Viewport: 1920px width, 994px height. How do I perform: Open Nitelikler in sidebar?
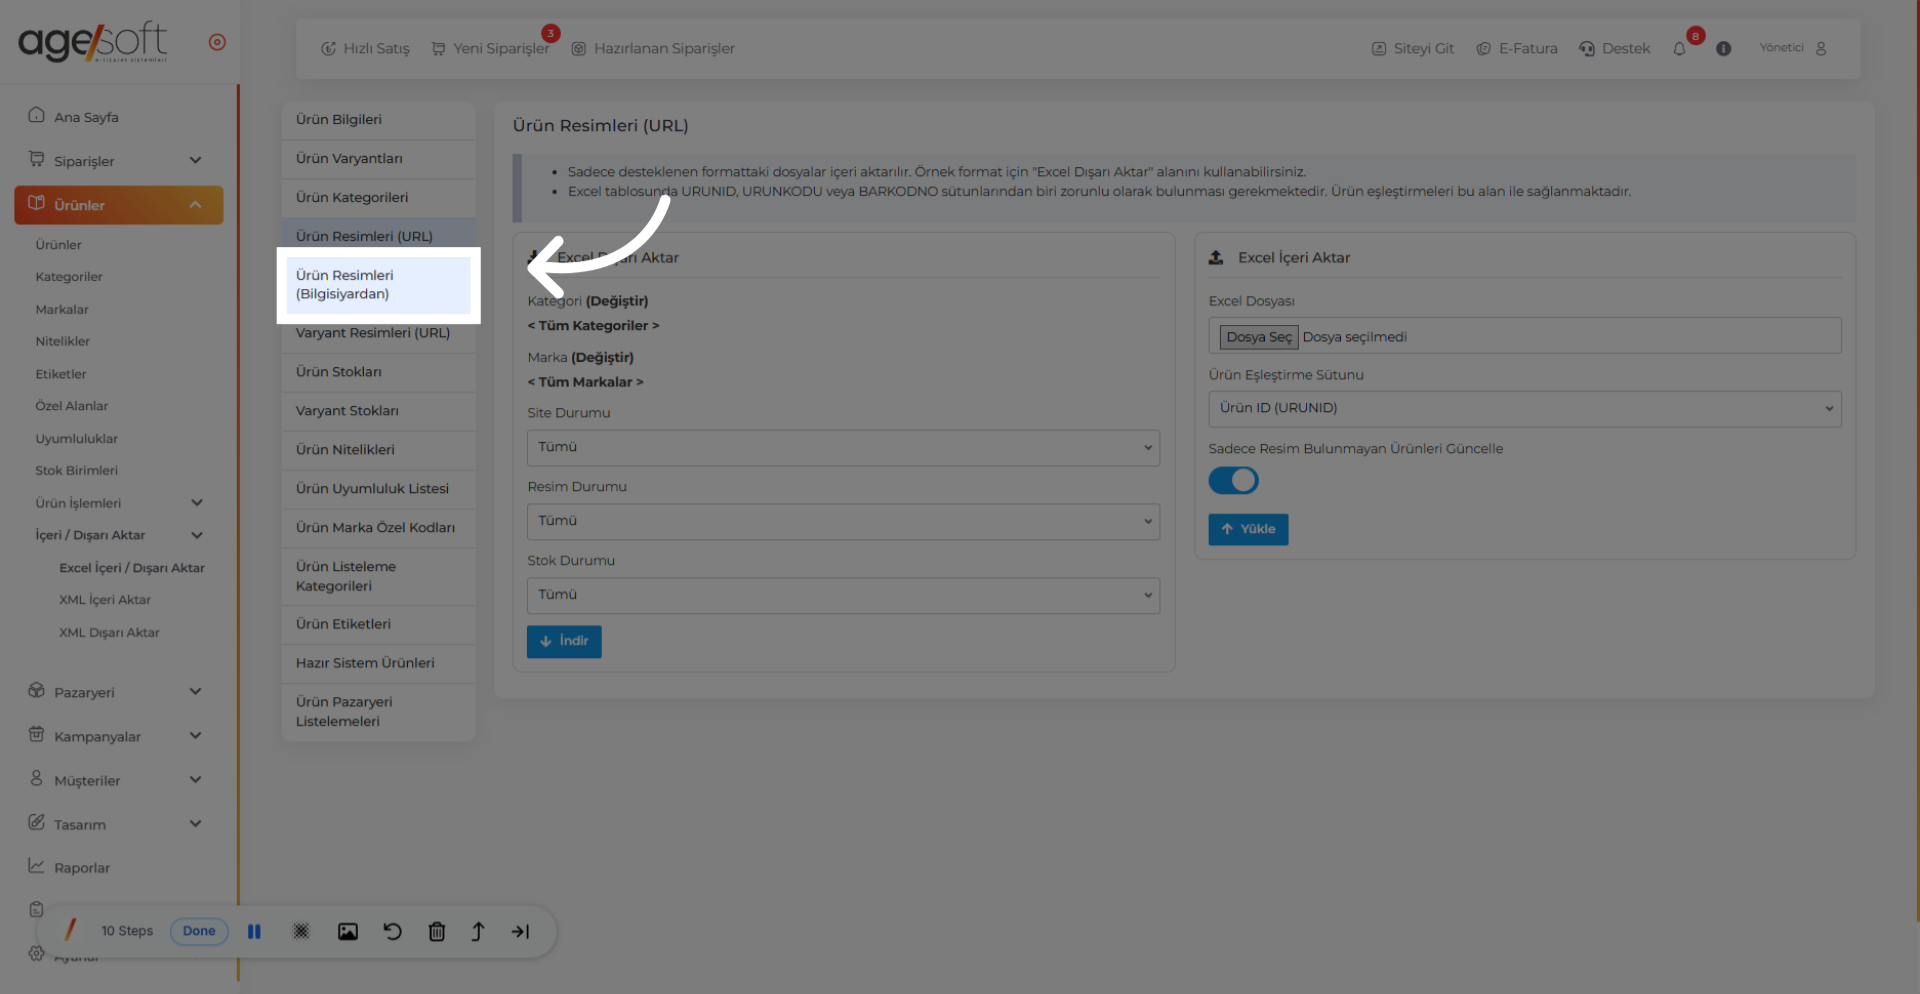63,341
